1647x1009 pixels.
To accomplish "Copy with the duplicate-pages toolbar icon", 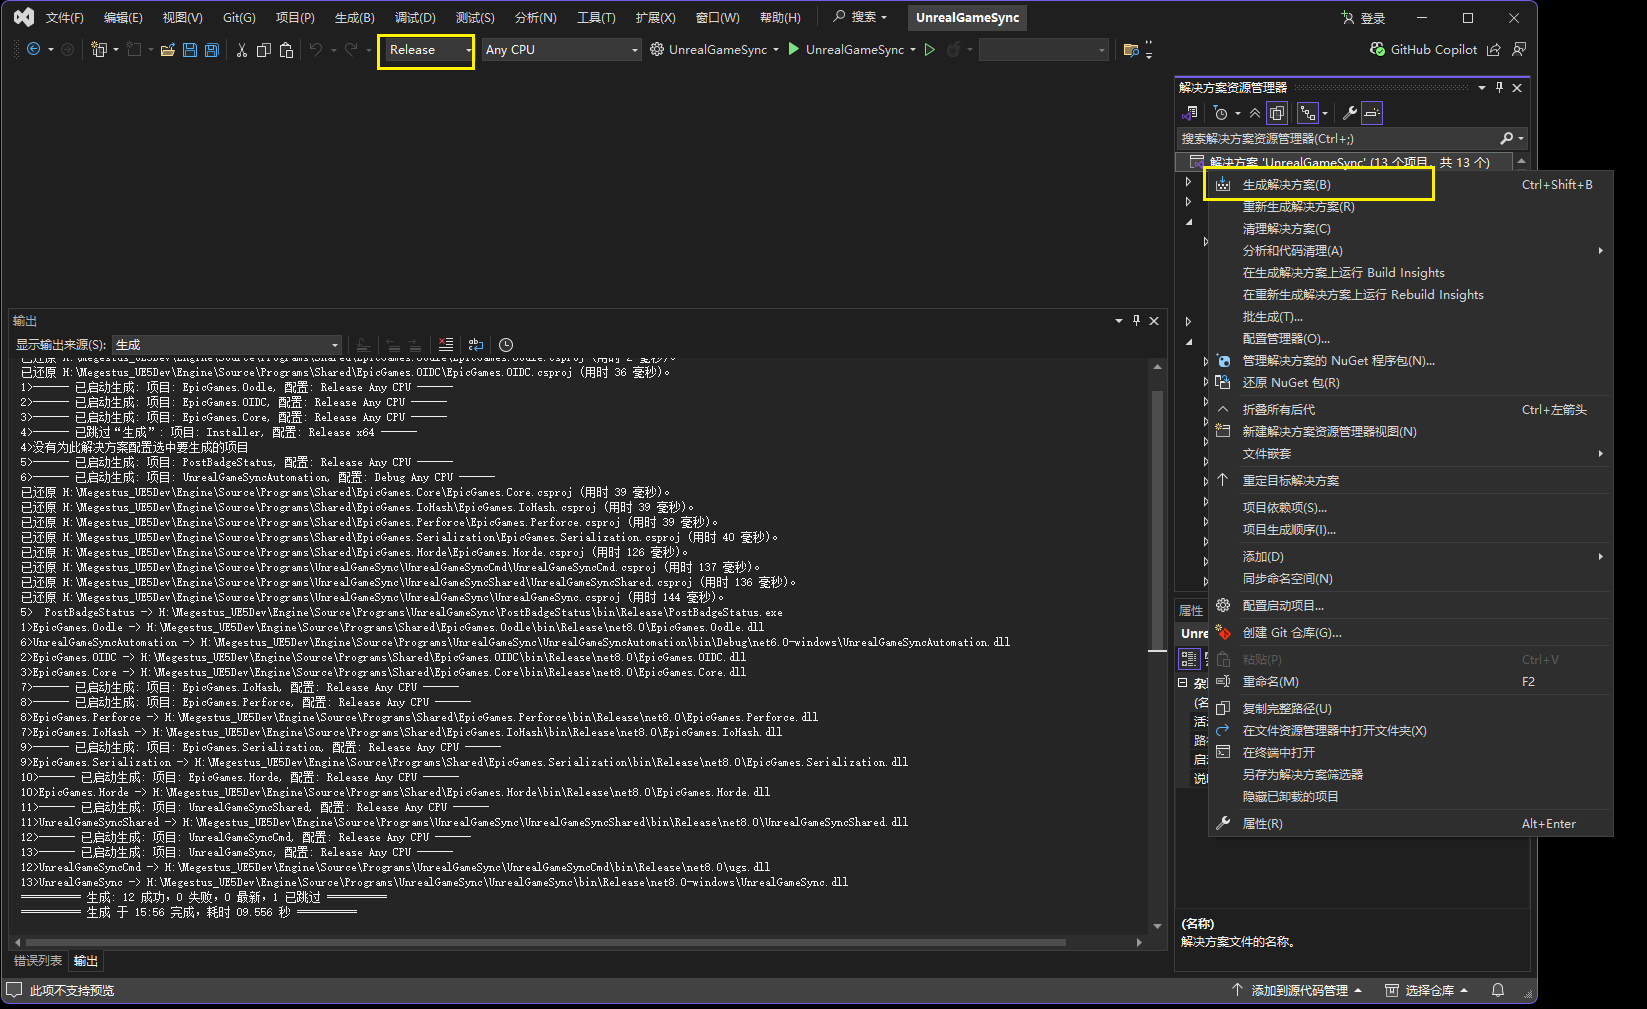I will [264, 49].
